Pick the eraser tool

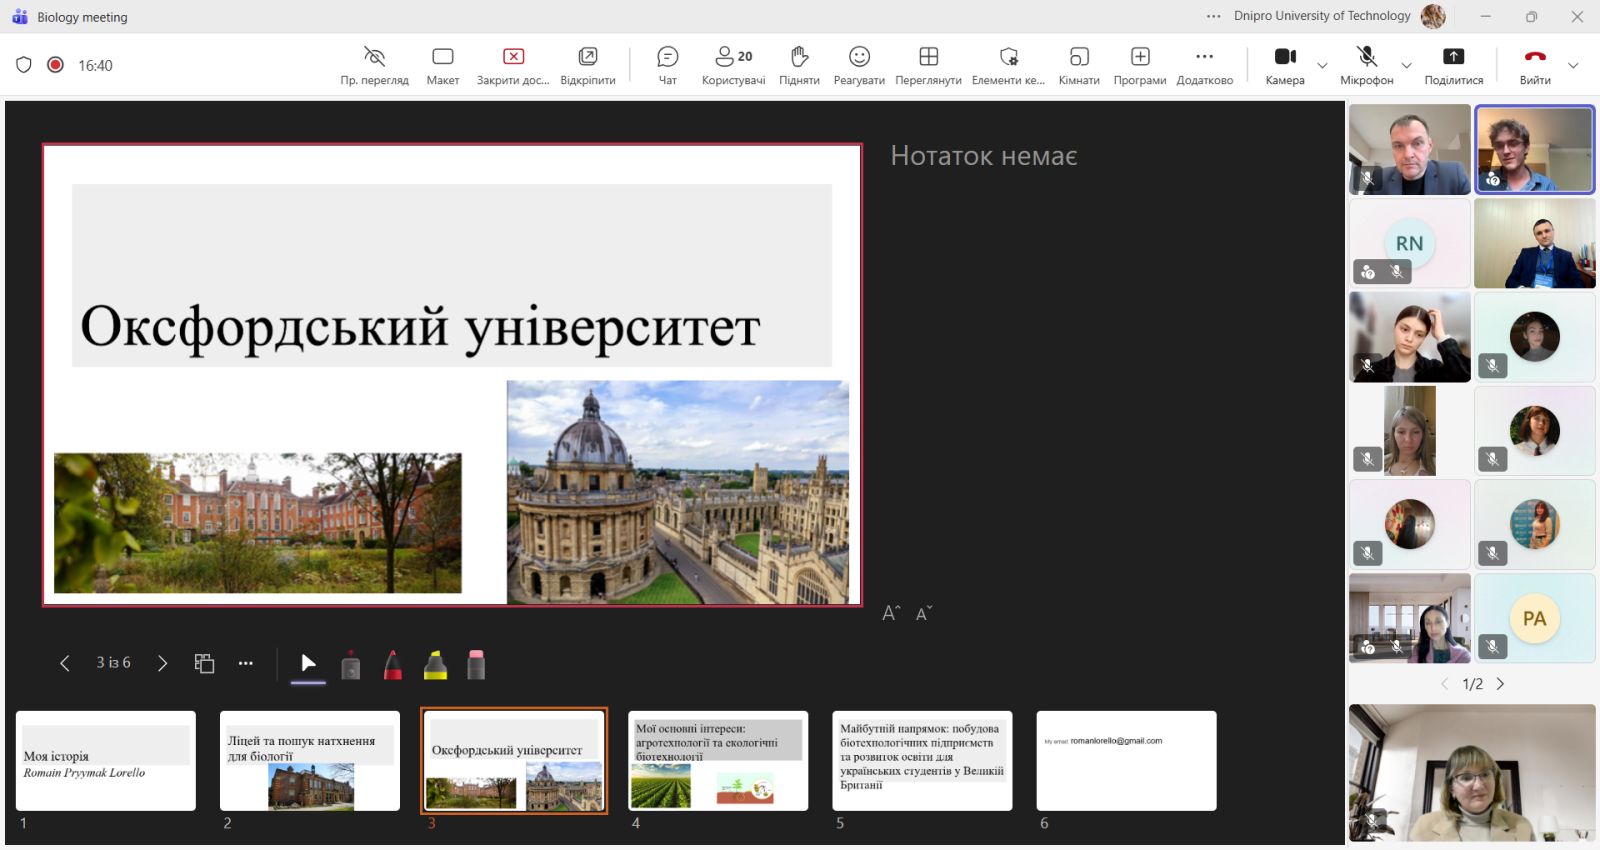pyautogui.click(x=476, y=664)
